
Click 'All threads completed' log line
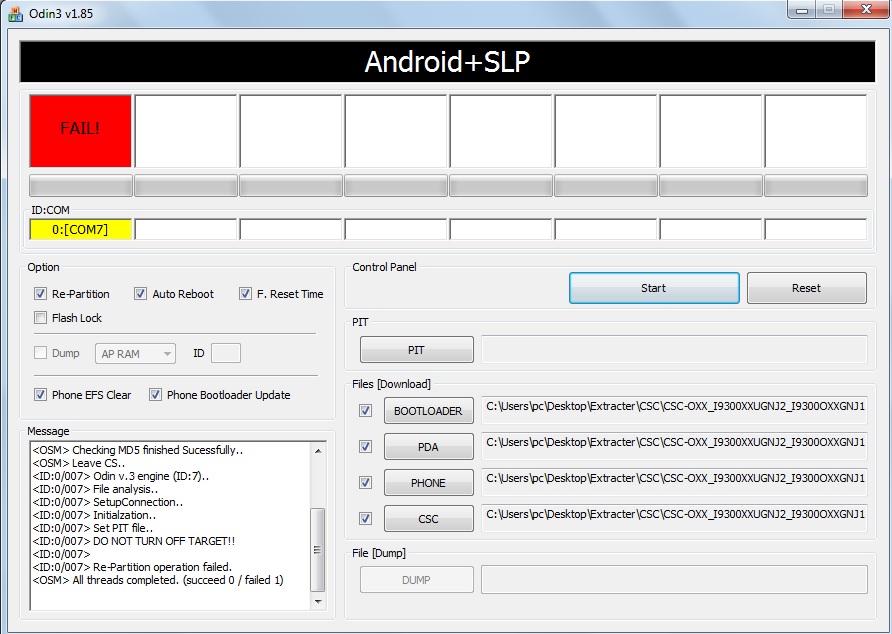158,580
